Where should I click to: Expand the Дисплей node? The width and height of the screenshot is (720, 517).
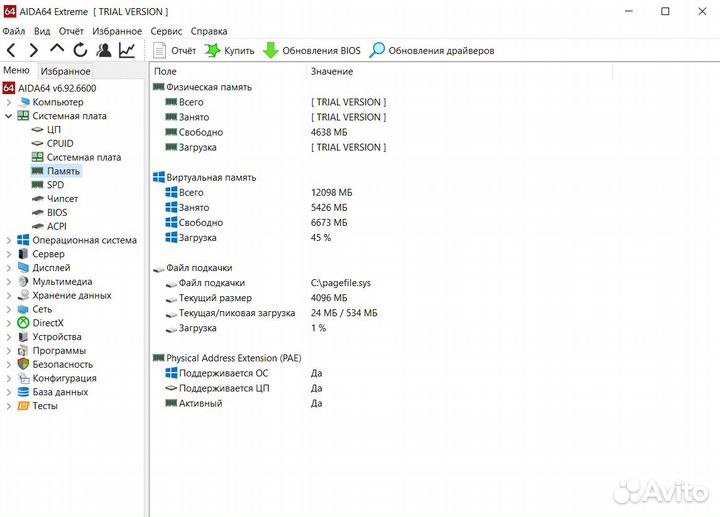(9, 268)
